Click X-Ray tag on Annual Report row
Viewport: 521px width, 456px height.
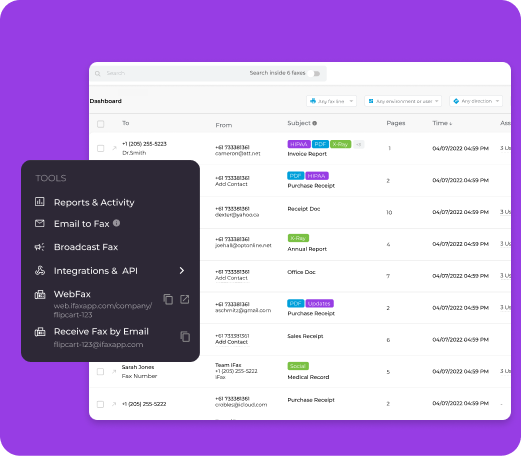point(298,238)
